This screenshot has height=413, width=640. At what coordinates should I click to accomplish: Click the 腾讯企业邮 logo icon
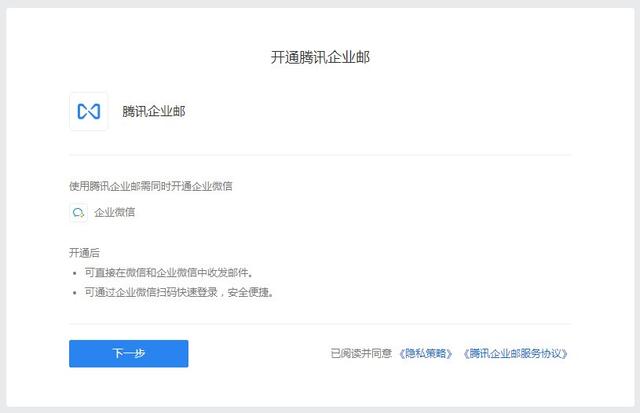coord(89,111)
